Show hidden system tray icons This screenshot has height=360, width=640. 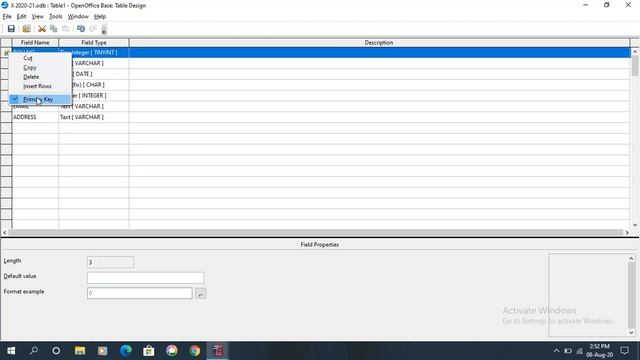556,351
